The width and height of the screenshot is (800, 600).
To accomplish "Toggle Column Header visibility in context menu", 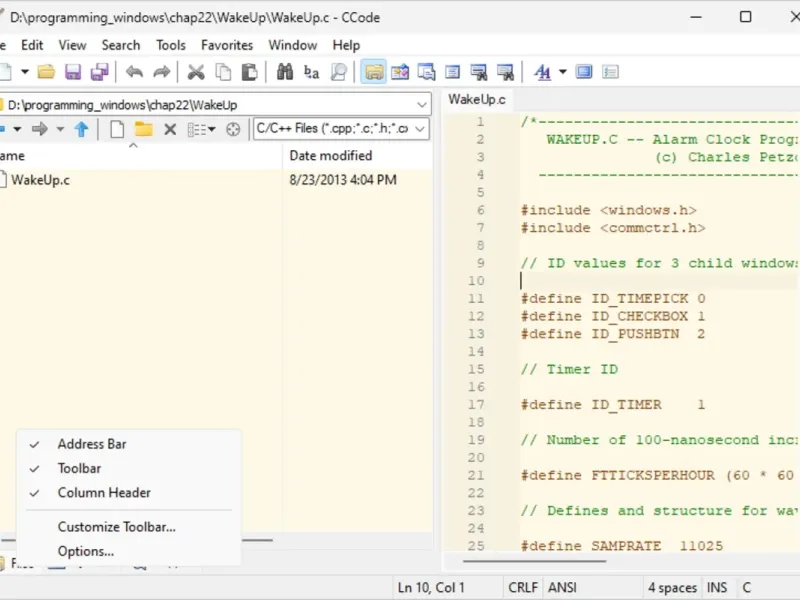I will point(104,492).
